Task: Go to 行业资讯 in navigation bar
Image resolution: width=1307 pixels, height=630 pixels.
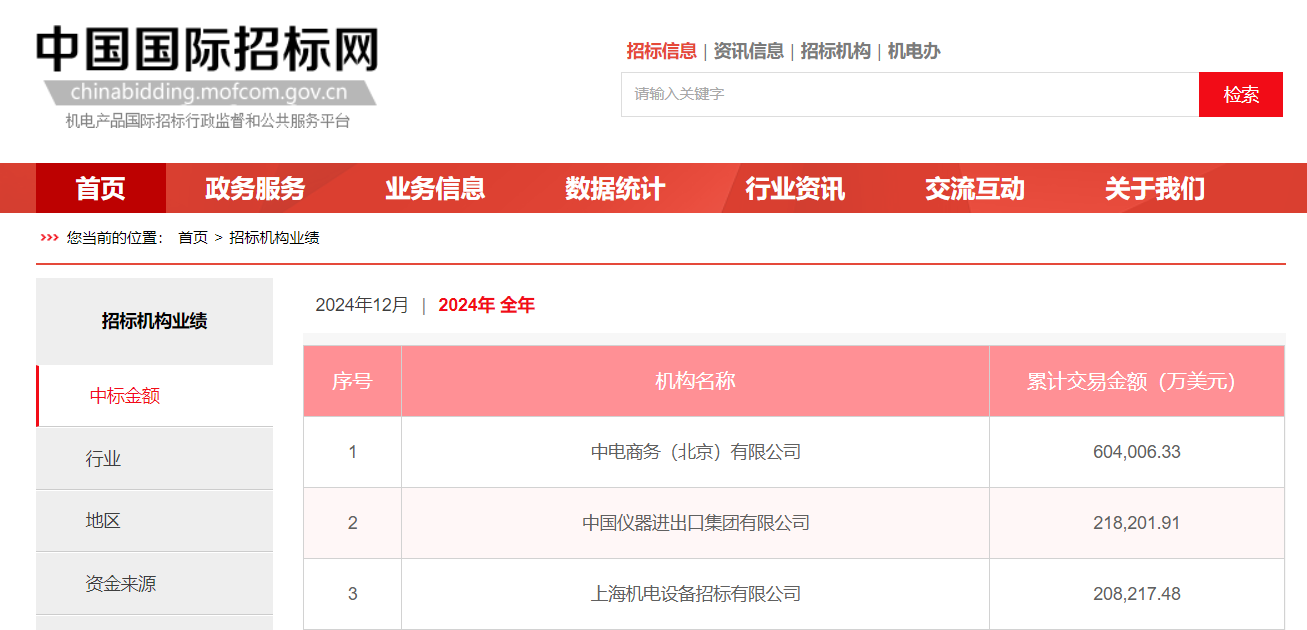Action: point(795,188)
